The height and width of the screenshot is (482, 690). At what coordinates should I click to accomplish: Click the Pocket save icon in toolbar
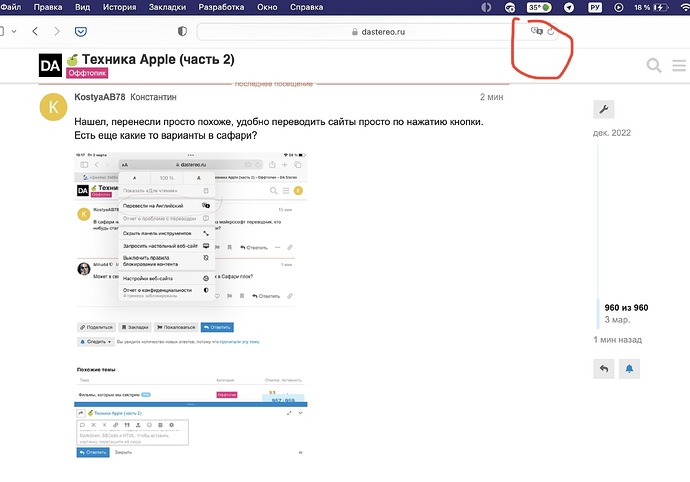pos(81,31)
